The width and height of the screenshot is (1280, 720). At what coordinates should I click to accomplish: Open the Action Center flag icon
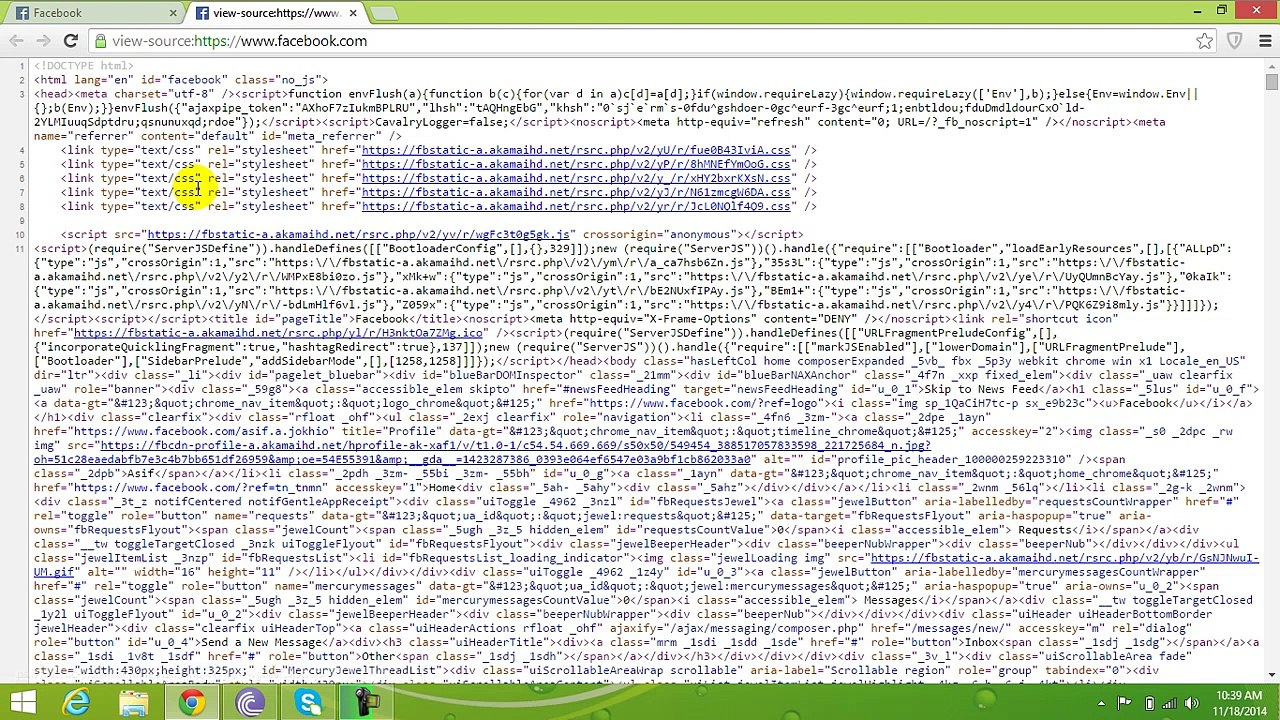[1124, 703]
